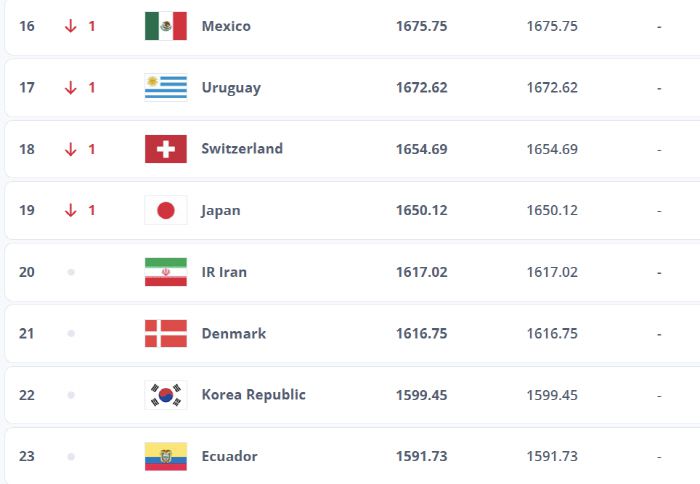Click rank number 23 for Ecuador
Image resolution: width=700 pixels, height=484 pixels.
(x=27, y=457)
